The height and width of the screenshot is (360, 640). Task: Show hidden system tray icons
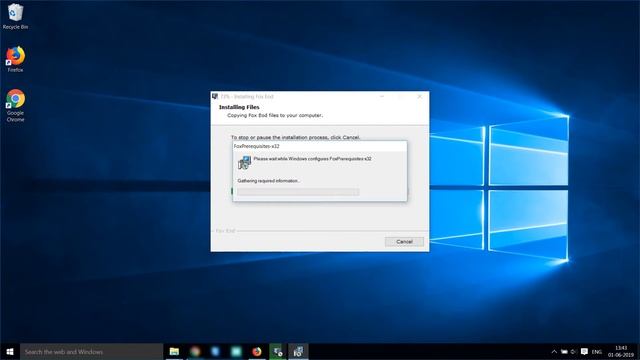[554, 351]
